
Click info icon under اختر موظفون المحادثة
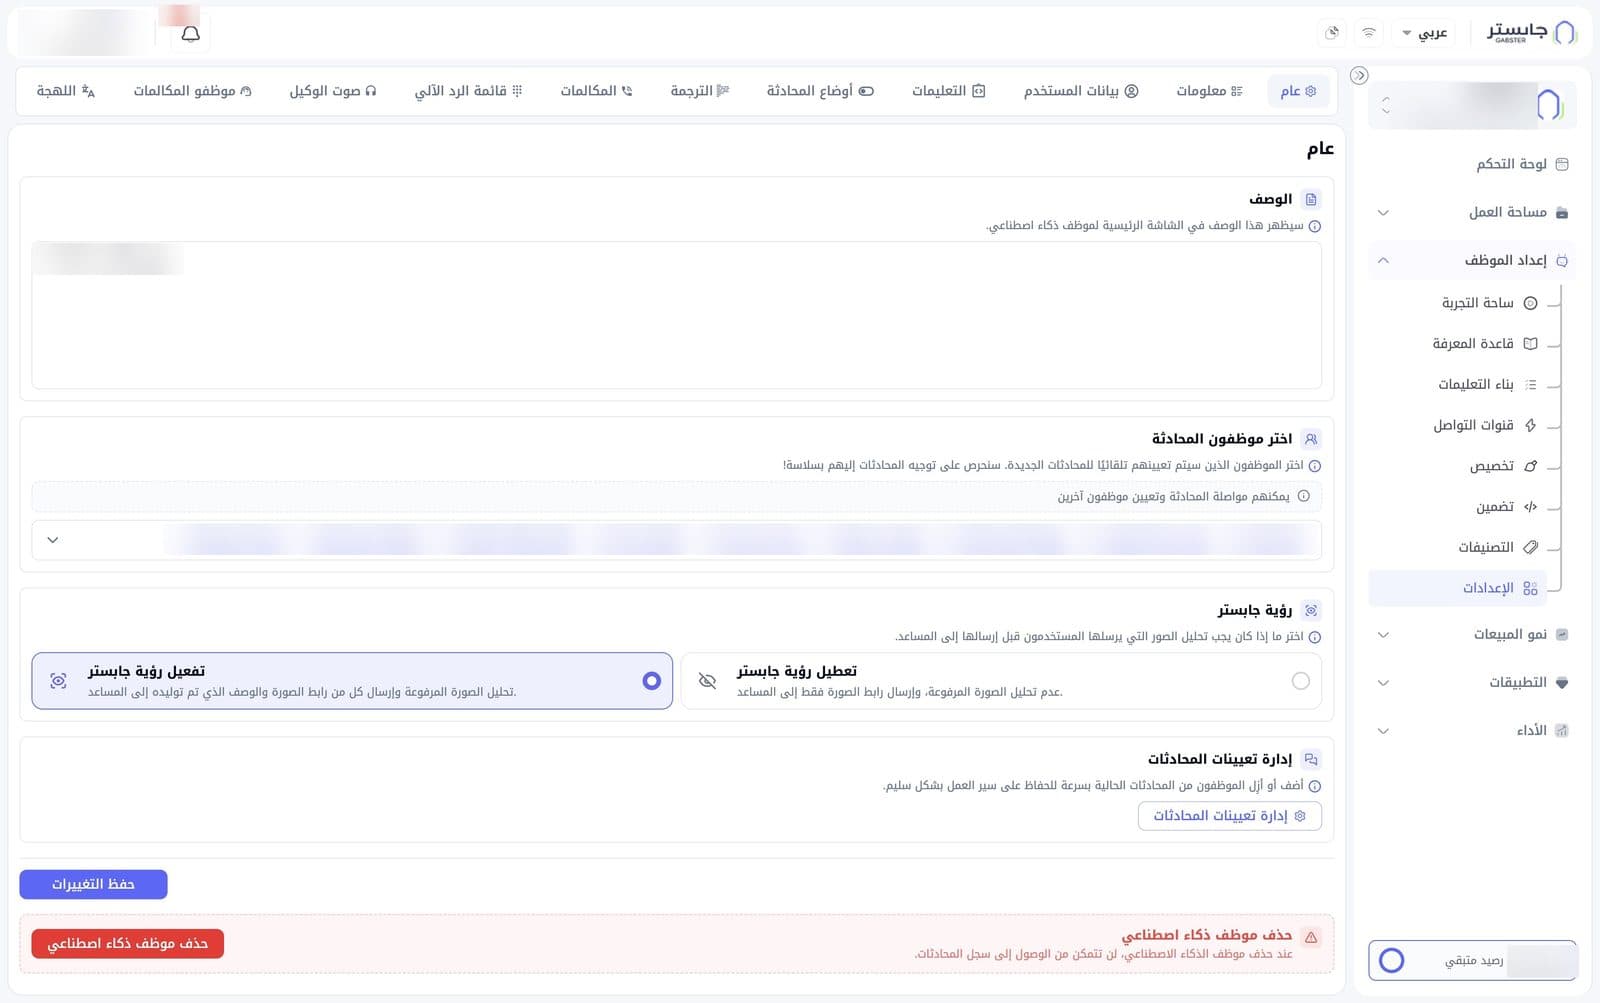[1315, 466]
